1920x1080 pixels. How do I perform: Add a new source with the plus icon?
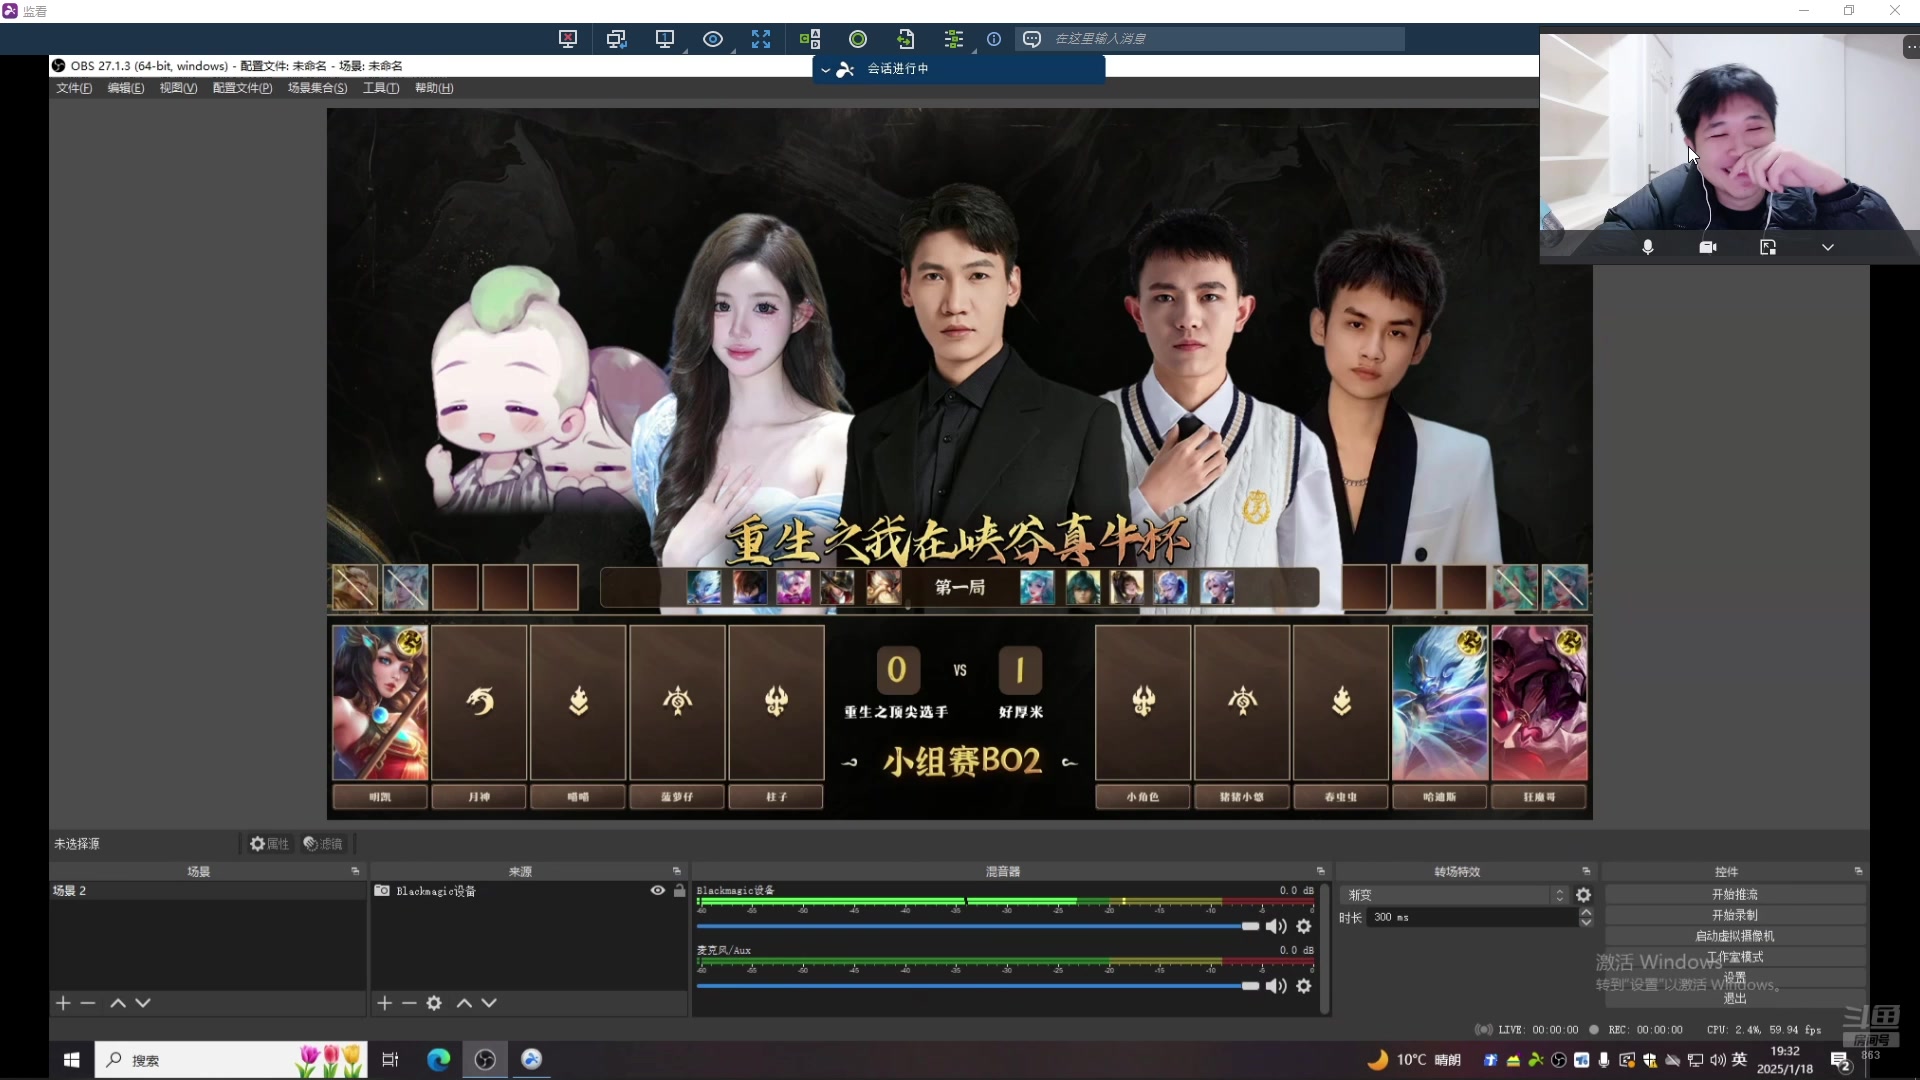click(x=384, y=1003)
